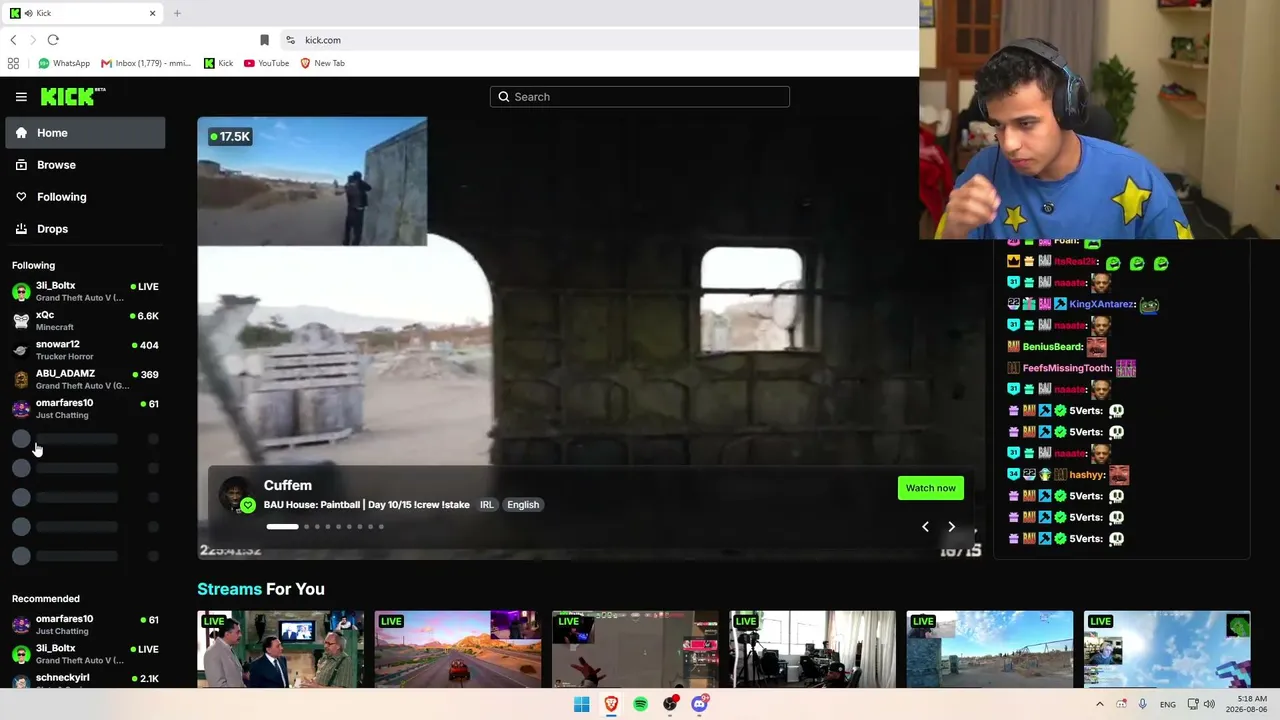Click the BAU House: Paintball stream title
1280x720 pixels.
point(367,505)
